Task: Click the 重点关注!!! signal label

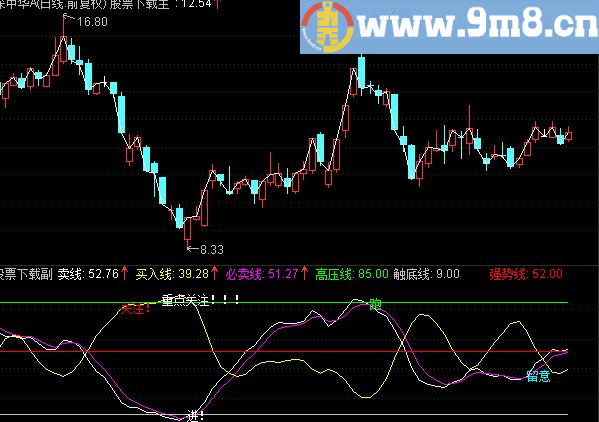Action: tap(201, 300)
